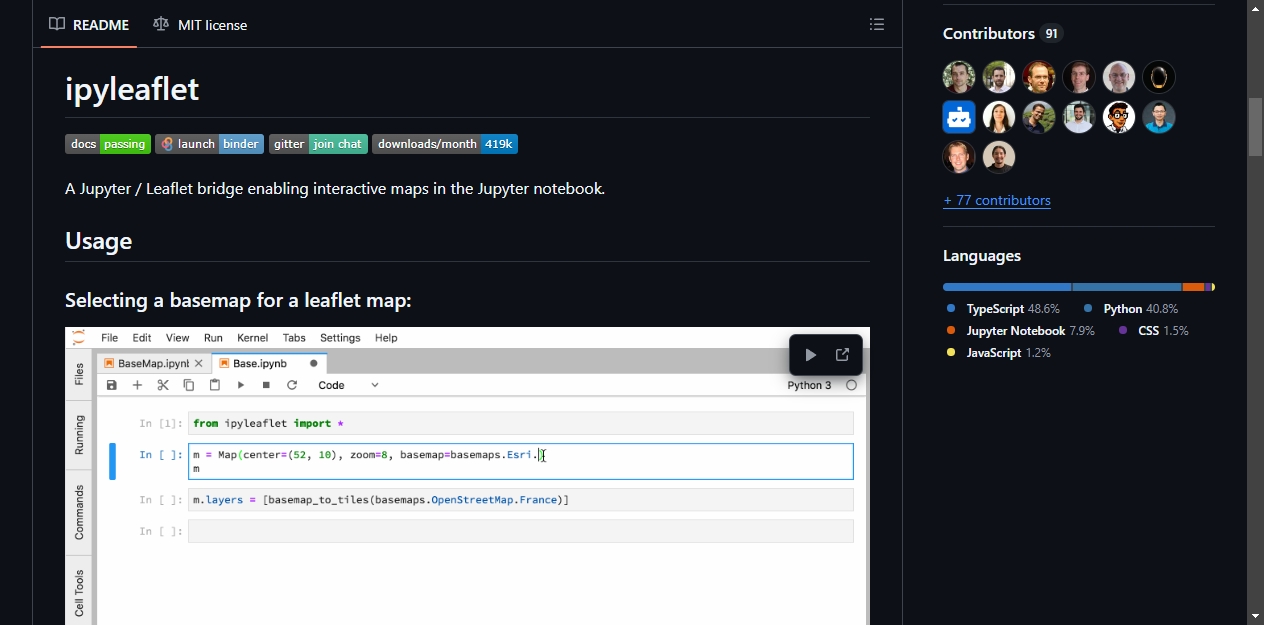1264x625 pixels.
Task: Click the CSS 1.5% language link
Action: pyautogui.click(x=1153, y=331)
